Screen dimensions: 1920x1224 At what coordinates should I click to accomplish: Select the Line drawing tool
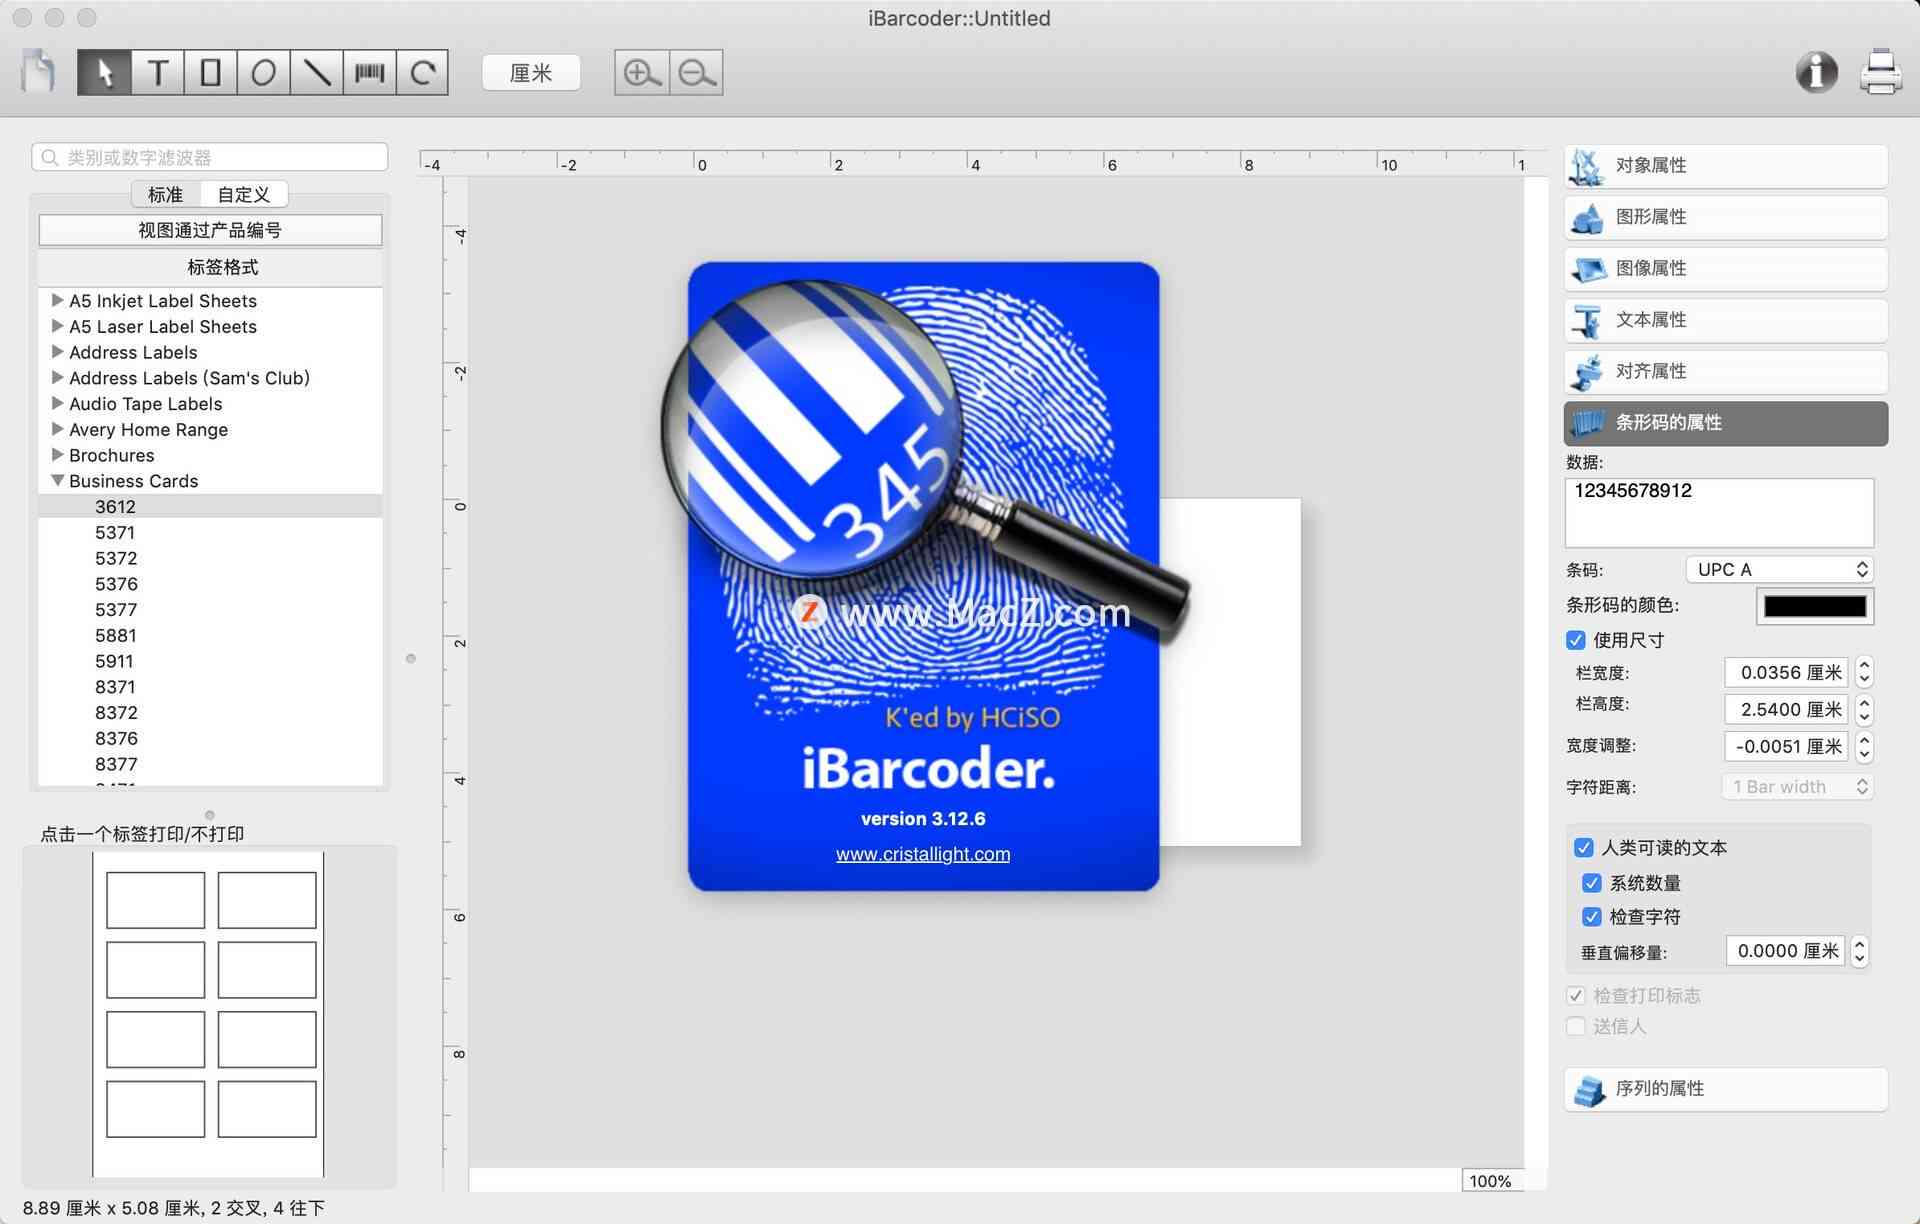(x=316, y=72)
